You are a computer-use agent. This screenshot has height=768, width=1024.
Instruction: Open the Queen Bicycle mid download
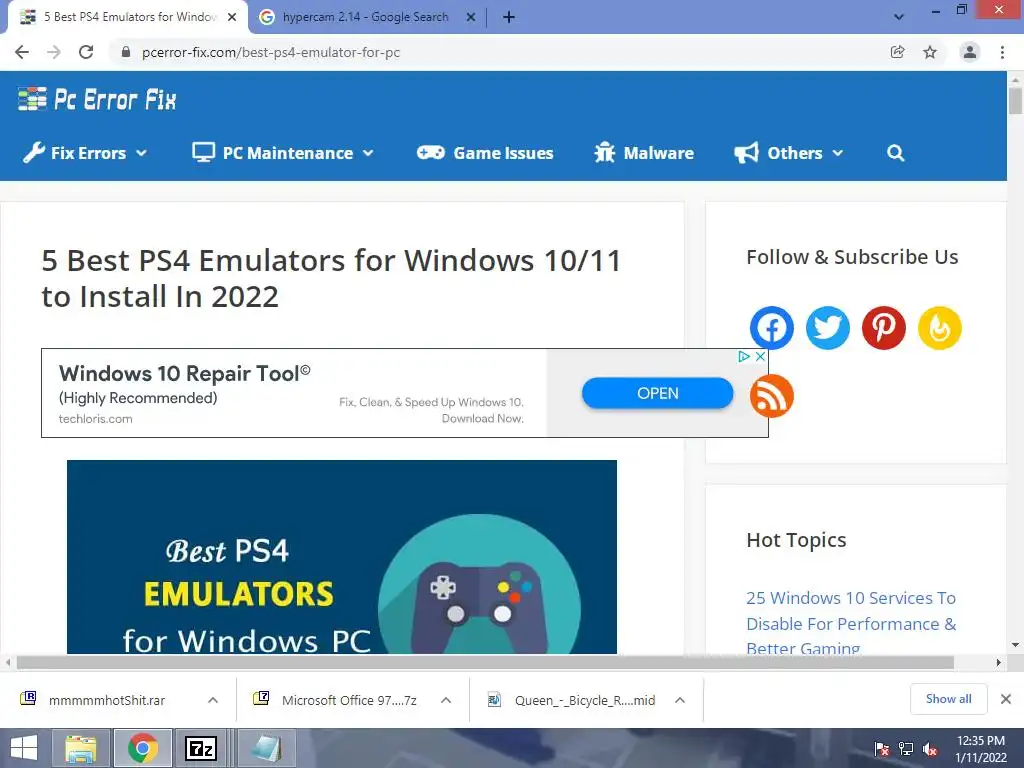[x=573, y=700]
